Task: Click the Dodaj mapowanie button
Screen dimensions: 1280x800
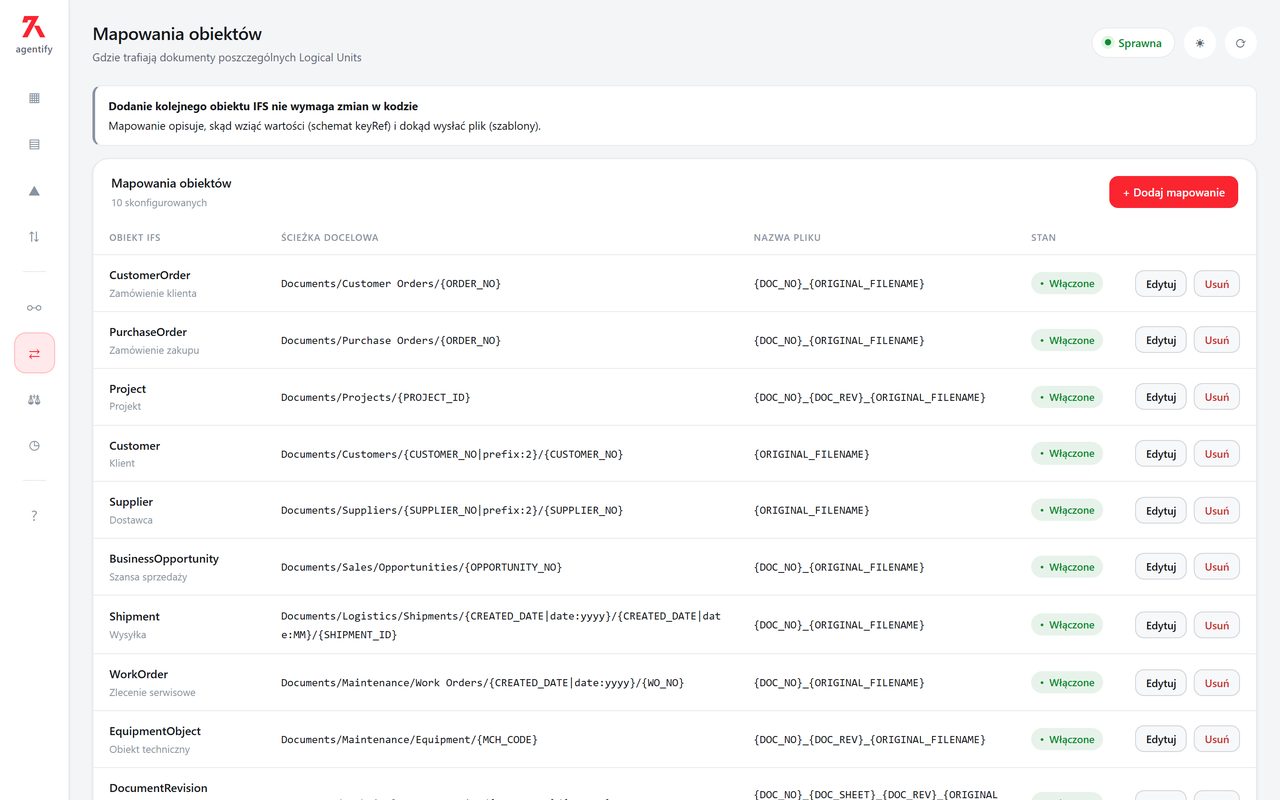Action: [x=1173, y=192]
